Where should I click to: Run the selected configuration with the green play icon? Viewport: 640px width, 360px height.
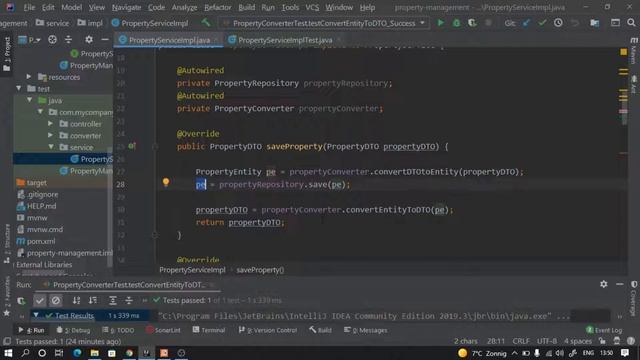pos(440,23)
